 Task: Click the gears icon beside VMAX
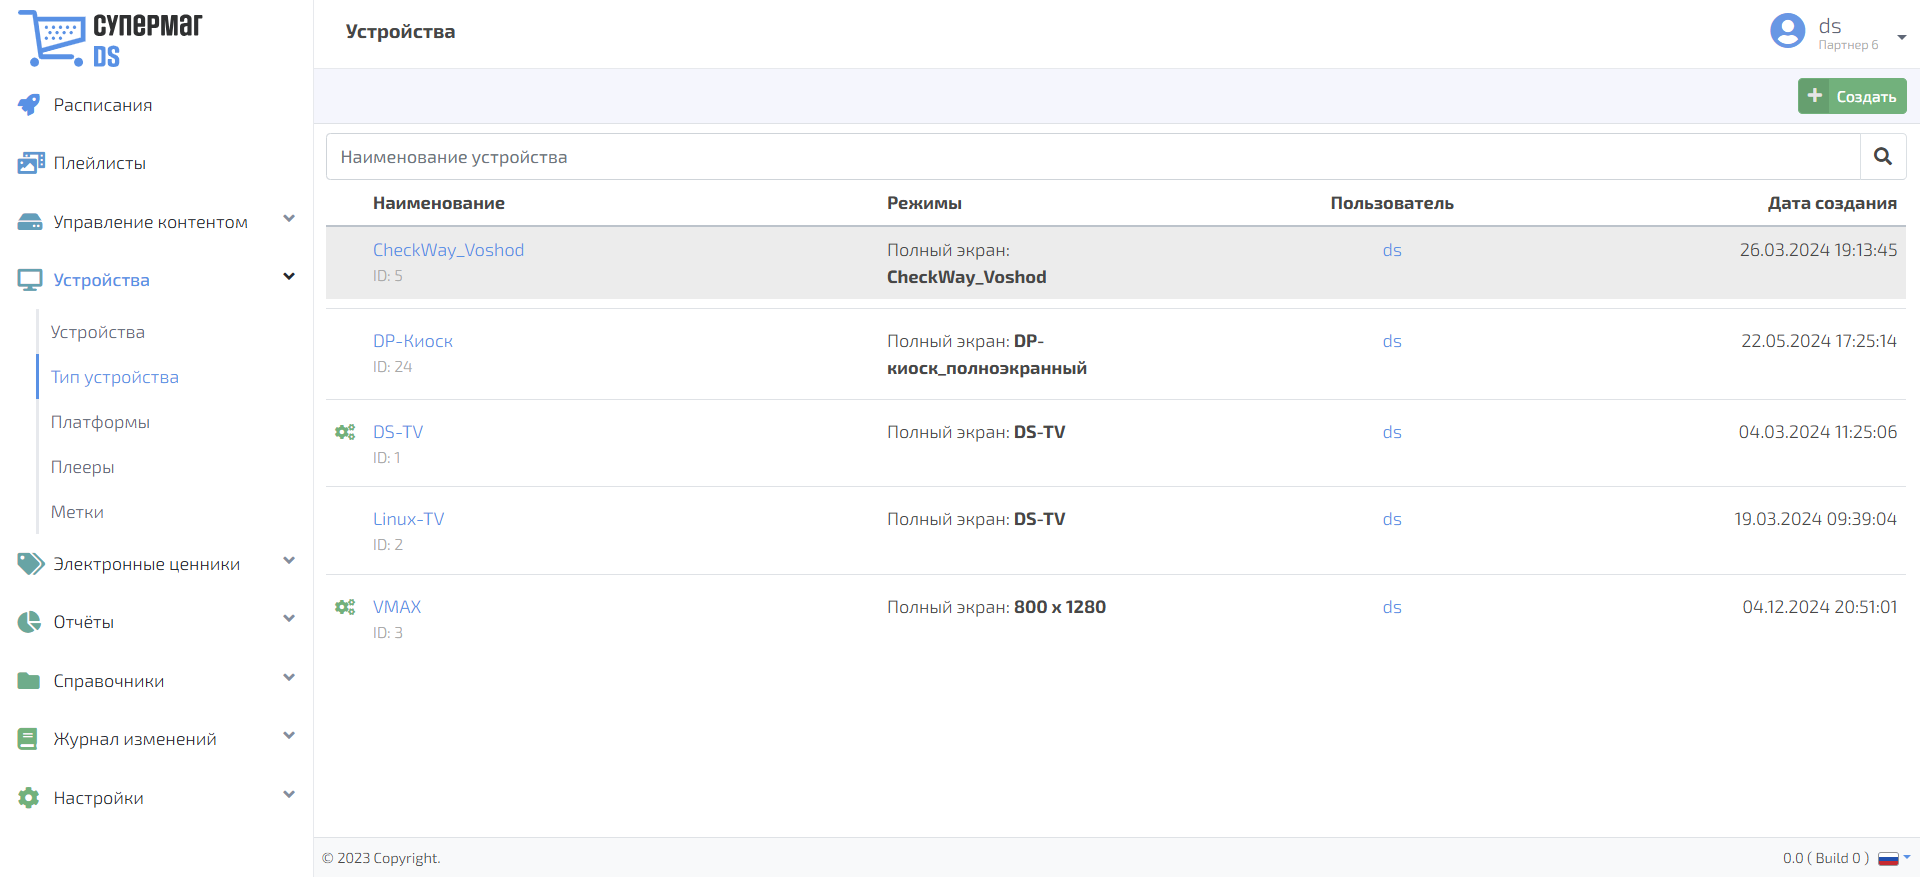point(345,607)
